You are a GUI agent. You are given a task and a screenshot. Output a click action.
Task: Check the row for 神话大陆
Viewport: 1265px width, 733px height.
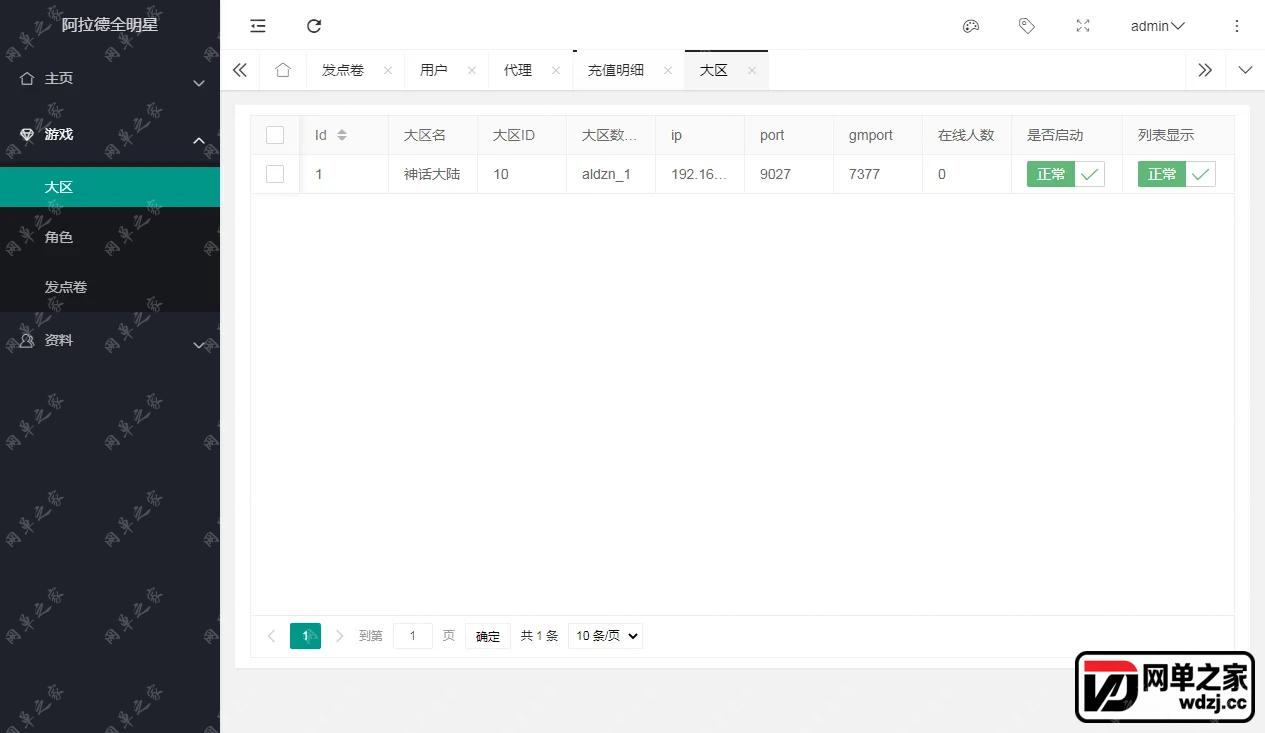(275, 174)
